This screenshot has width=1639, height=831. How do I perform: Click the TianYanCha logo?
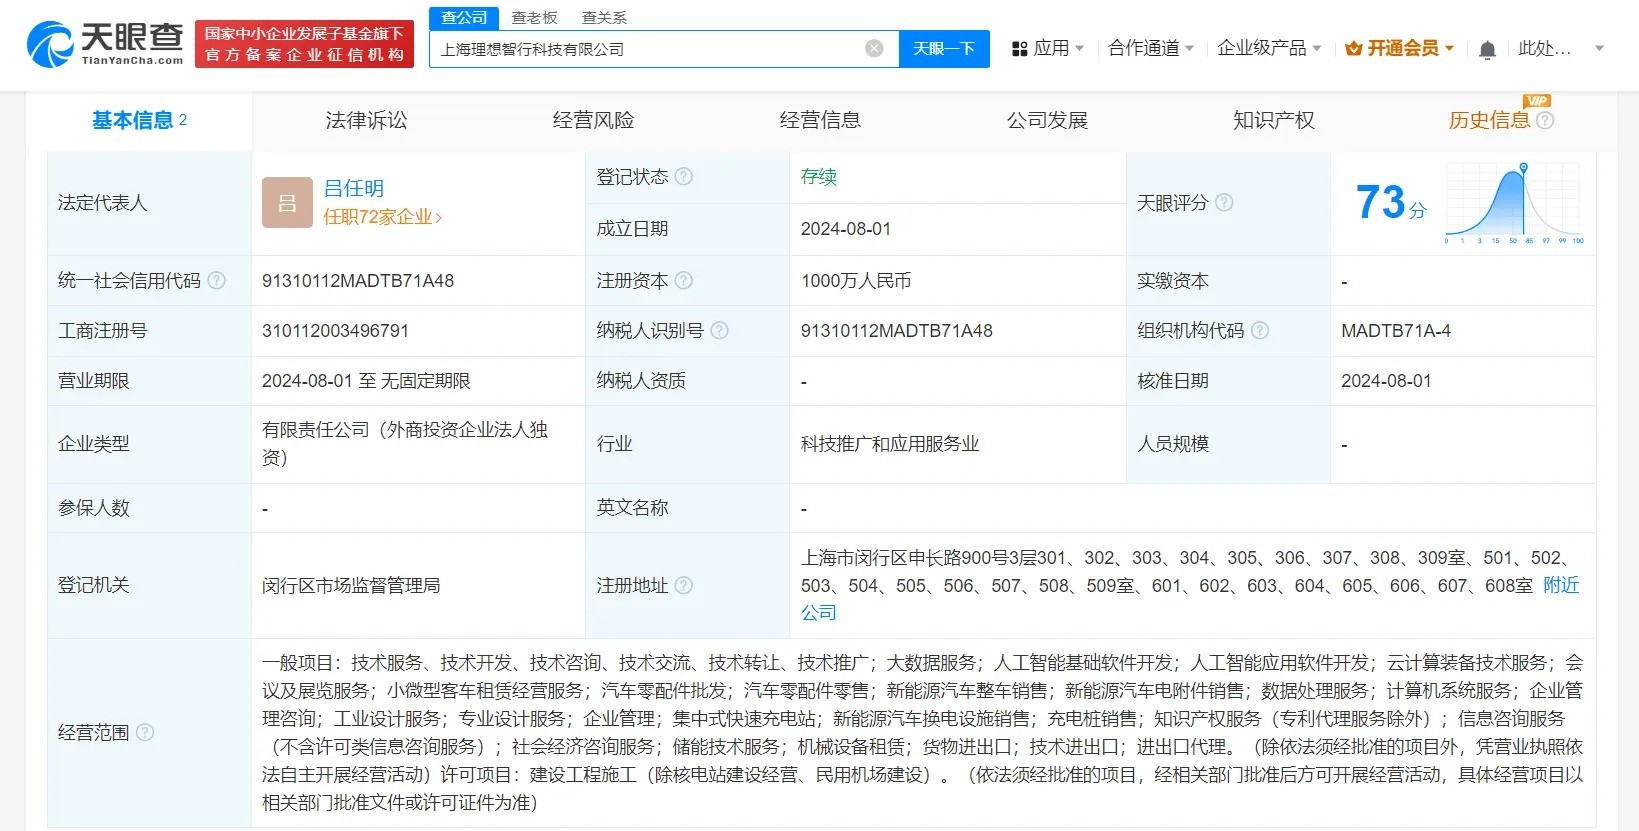pos(105,44)
